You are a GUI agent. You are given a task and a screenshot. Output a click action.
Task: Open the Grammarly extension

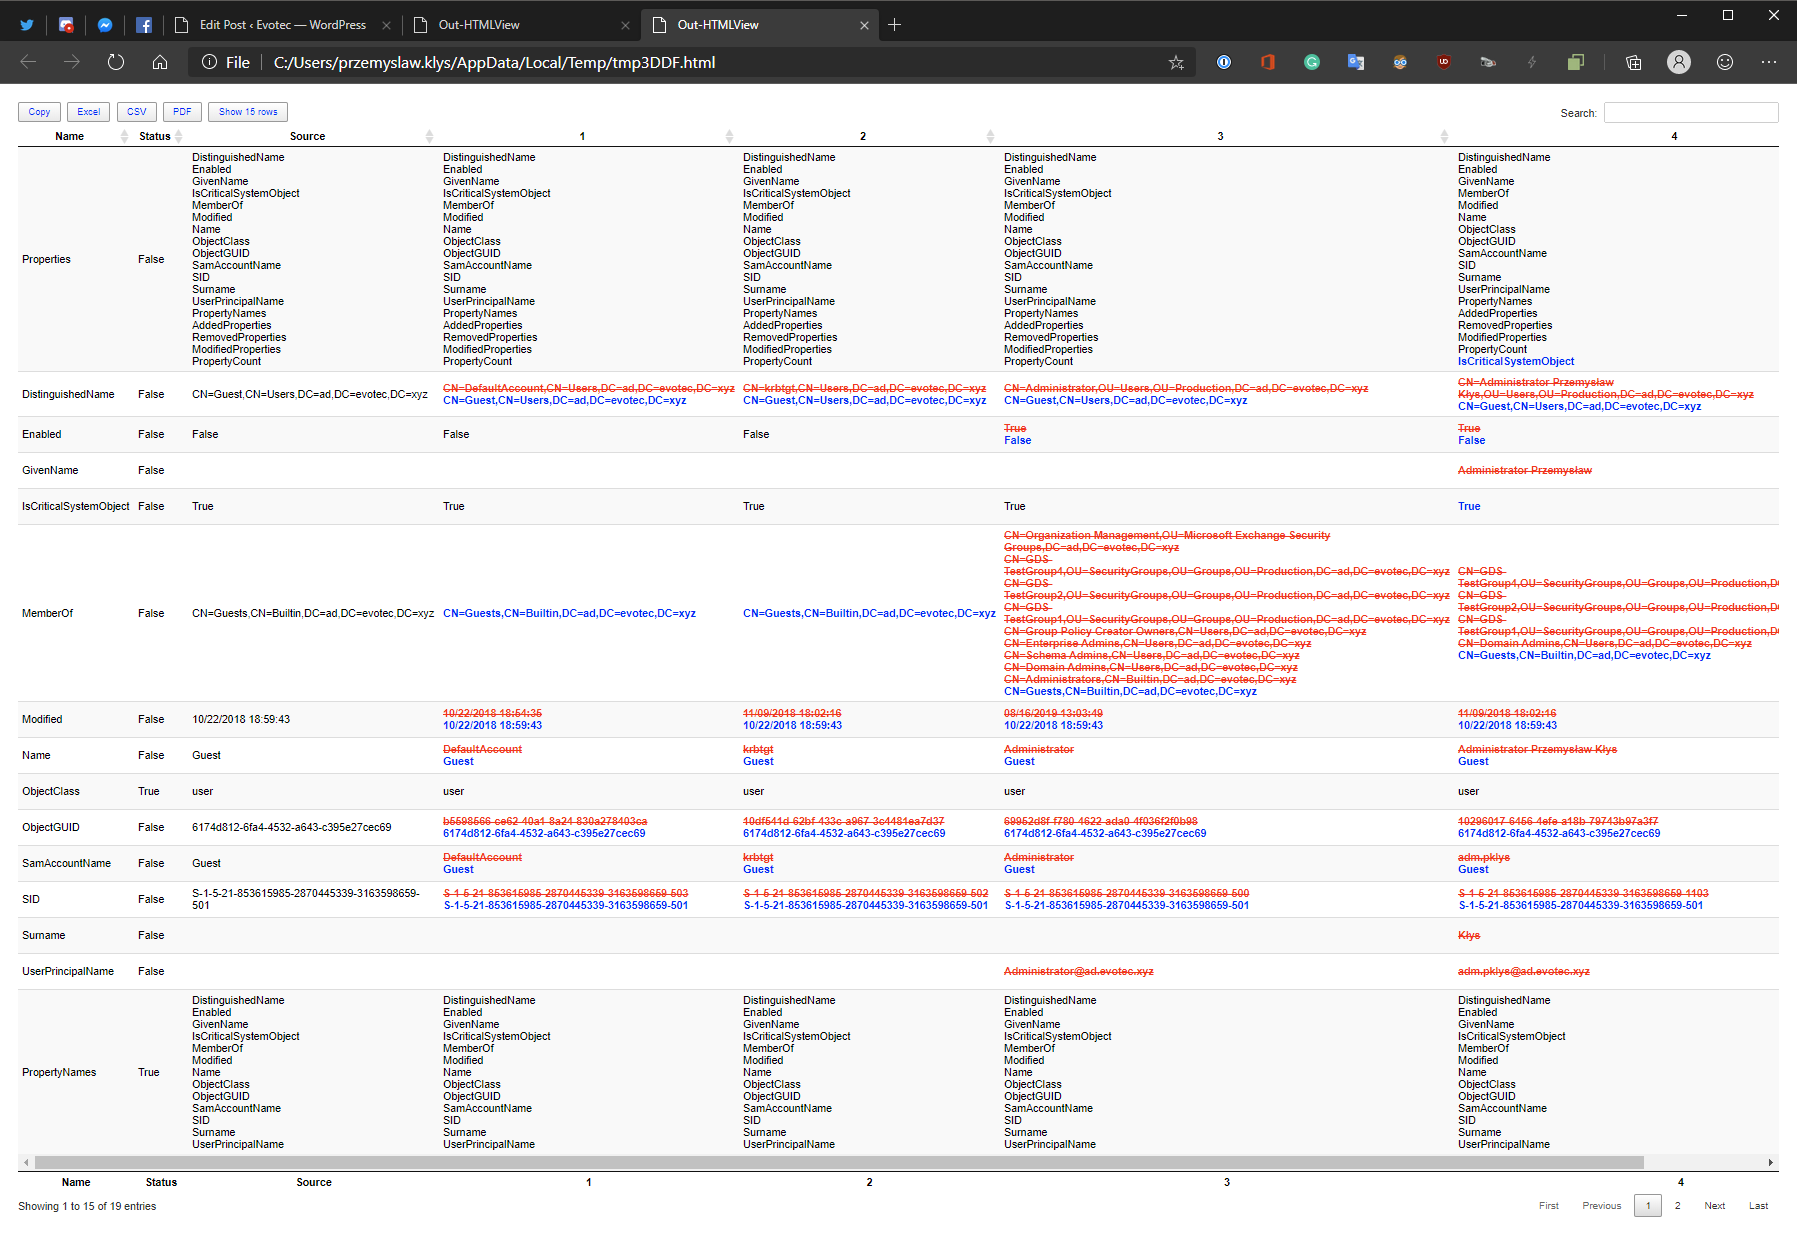[1312, 62]
